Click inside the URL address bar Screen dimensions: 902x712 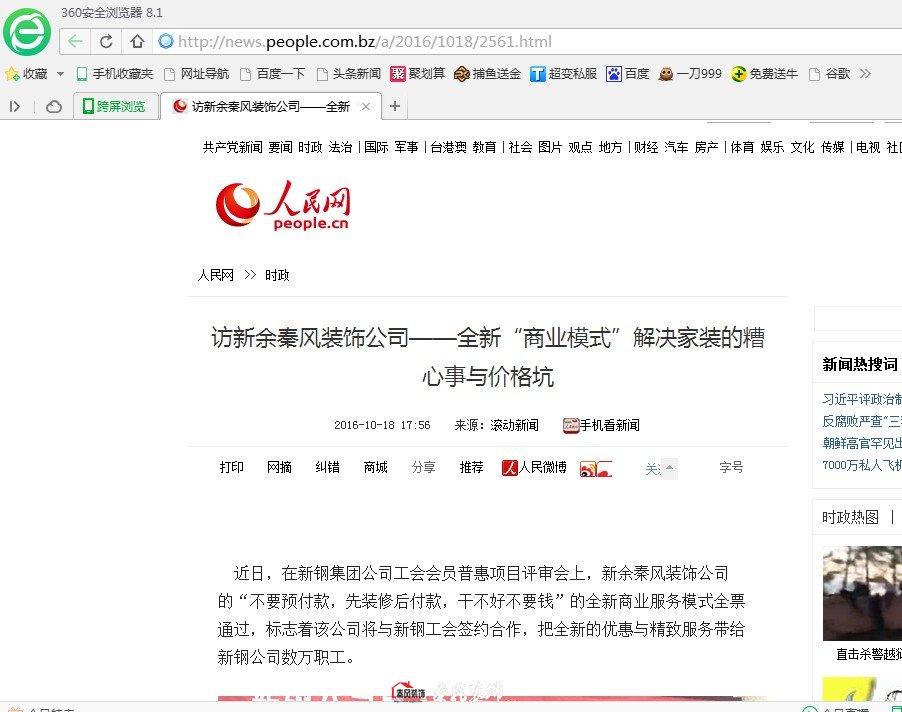click(500, 42)
